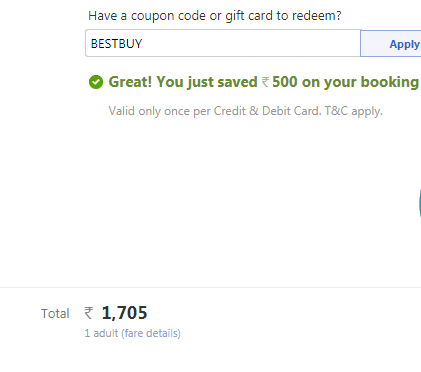The image size is (421, 372).
Task: Click the faded rupee symbol before 500
Action: coord(265,82)
